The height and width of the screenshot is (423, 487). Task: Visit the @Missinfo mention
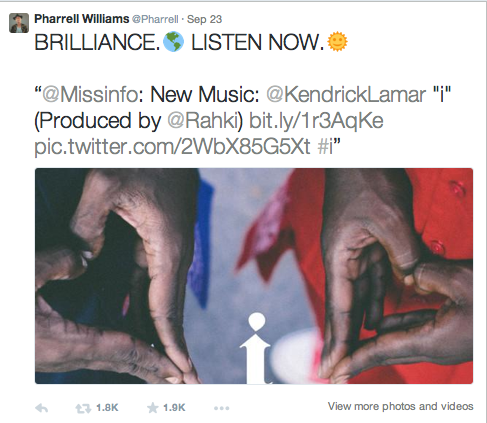(90, 94)
